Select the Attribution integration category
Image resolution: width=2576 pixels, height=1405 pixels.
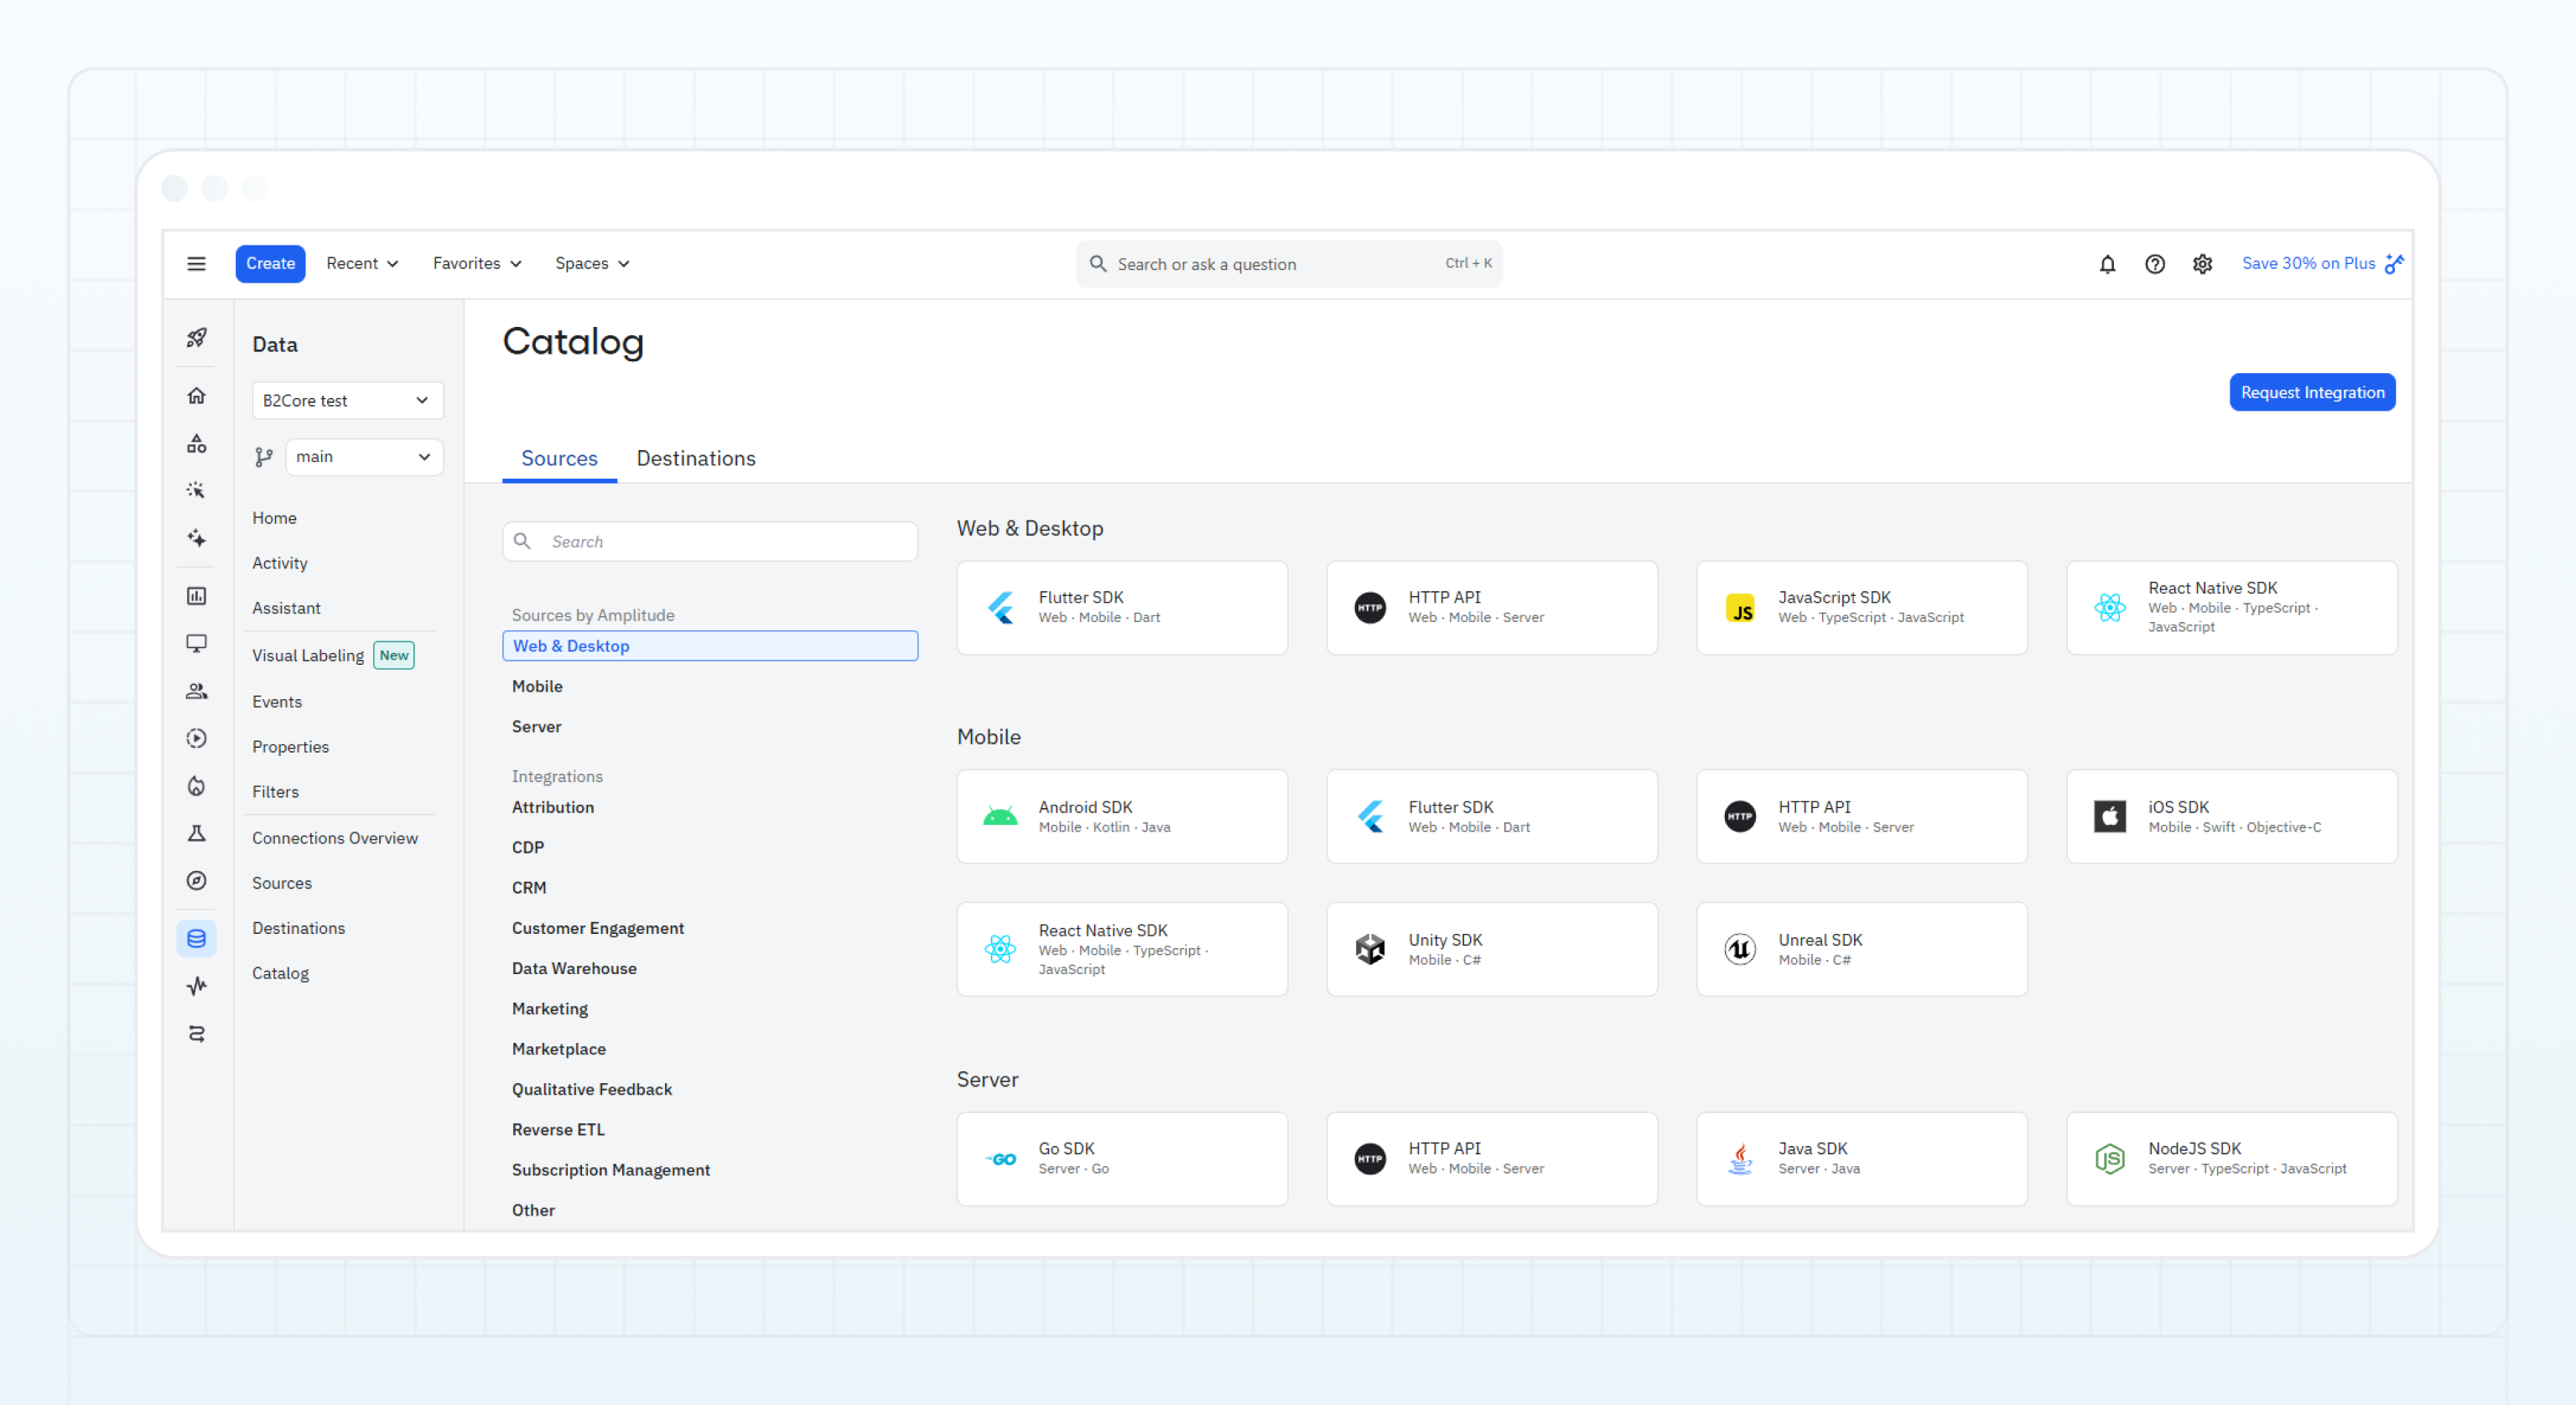(553, 807)
